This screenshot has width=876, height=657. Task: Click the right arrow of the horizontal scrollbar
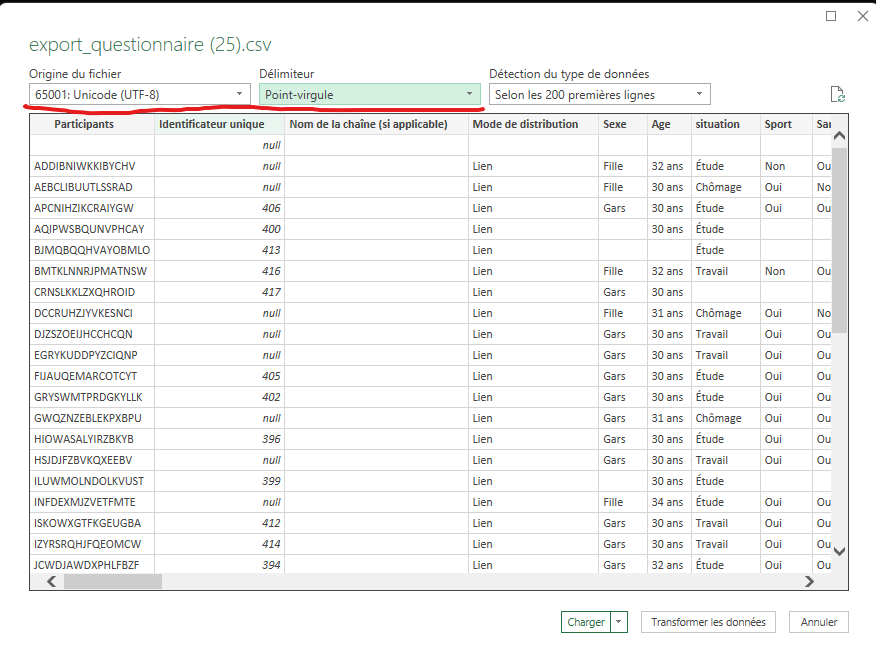(x=810, y=581)
